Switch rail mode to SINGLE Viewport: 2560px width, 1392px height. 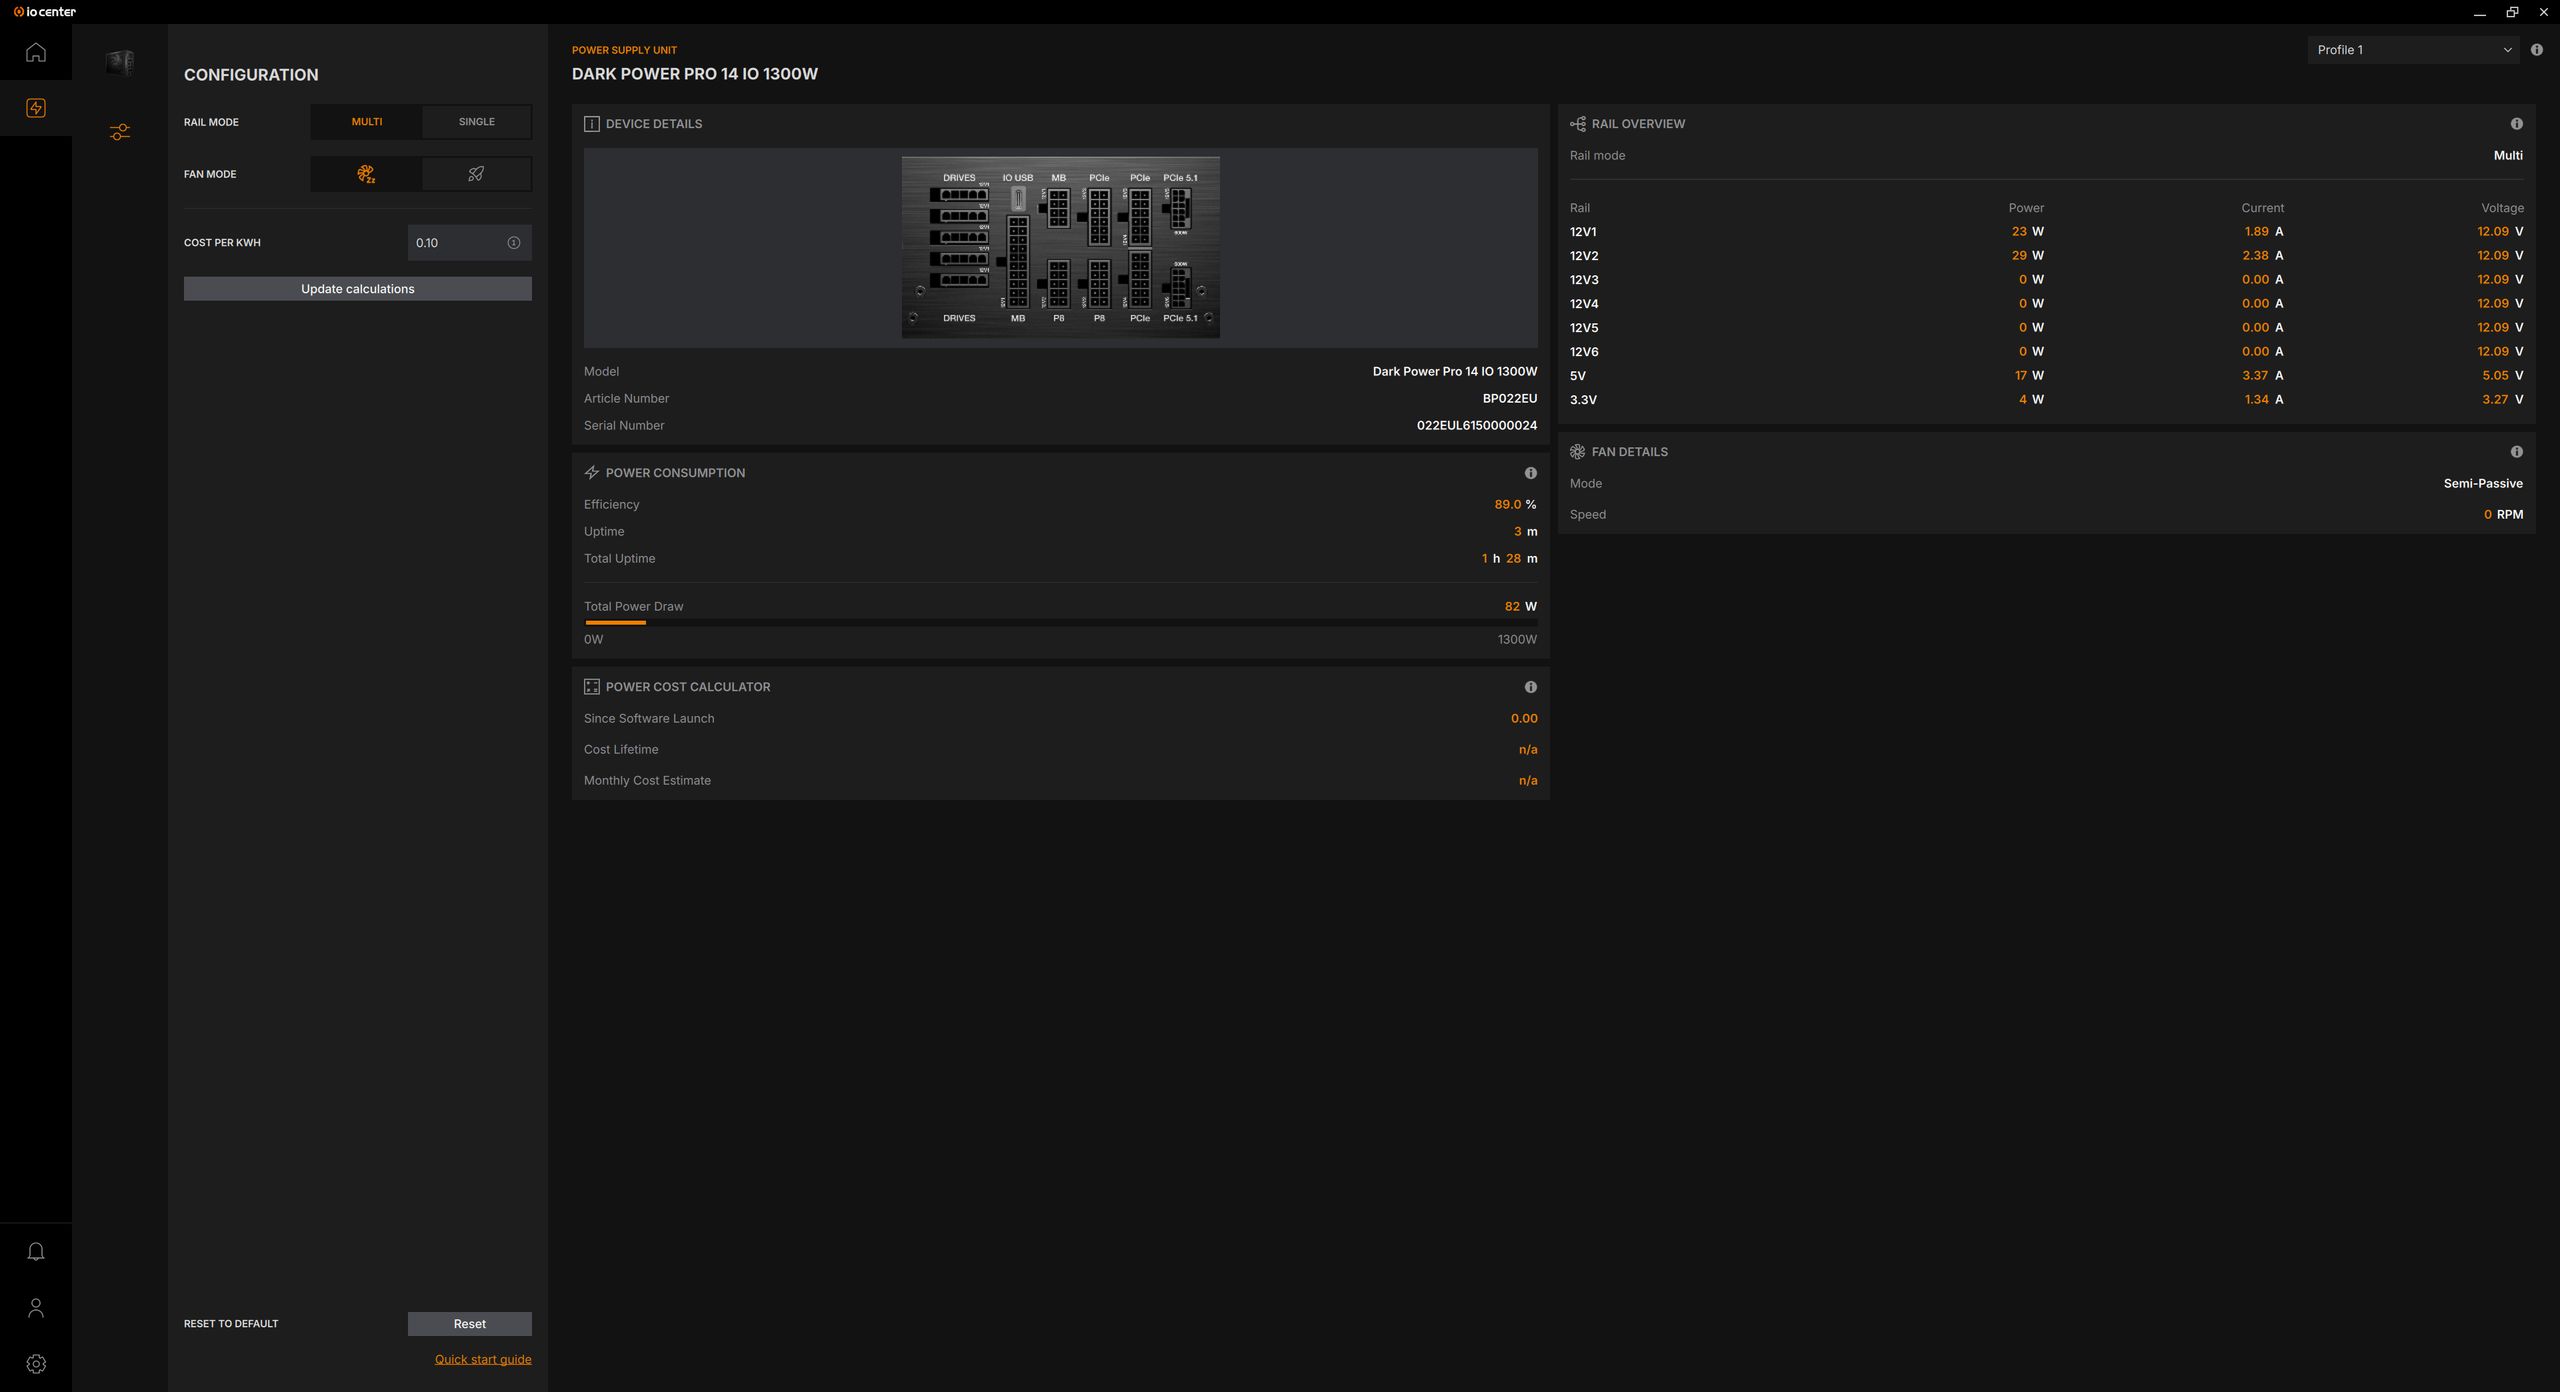point(476,122)
